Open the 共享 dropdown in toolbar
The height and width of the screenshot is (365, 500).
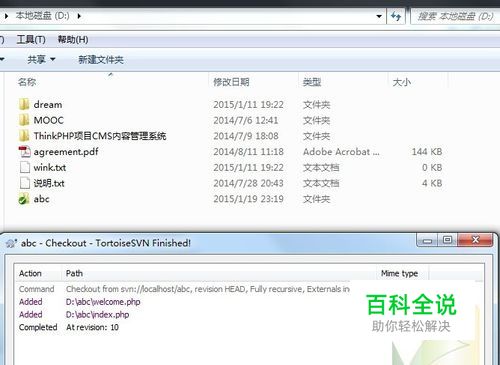[41, 60]
